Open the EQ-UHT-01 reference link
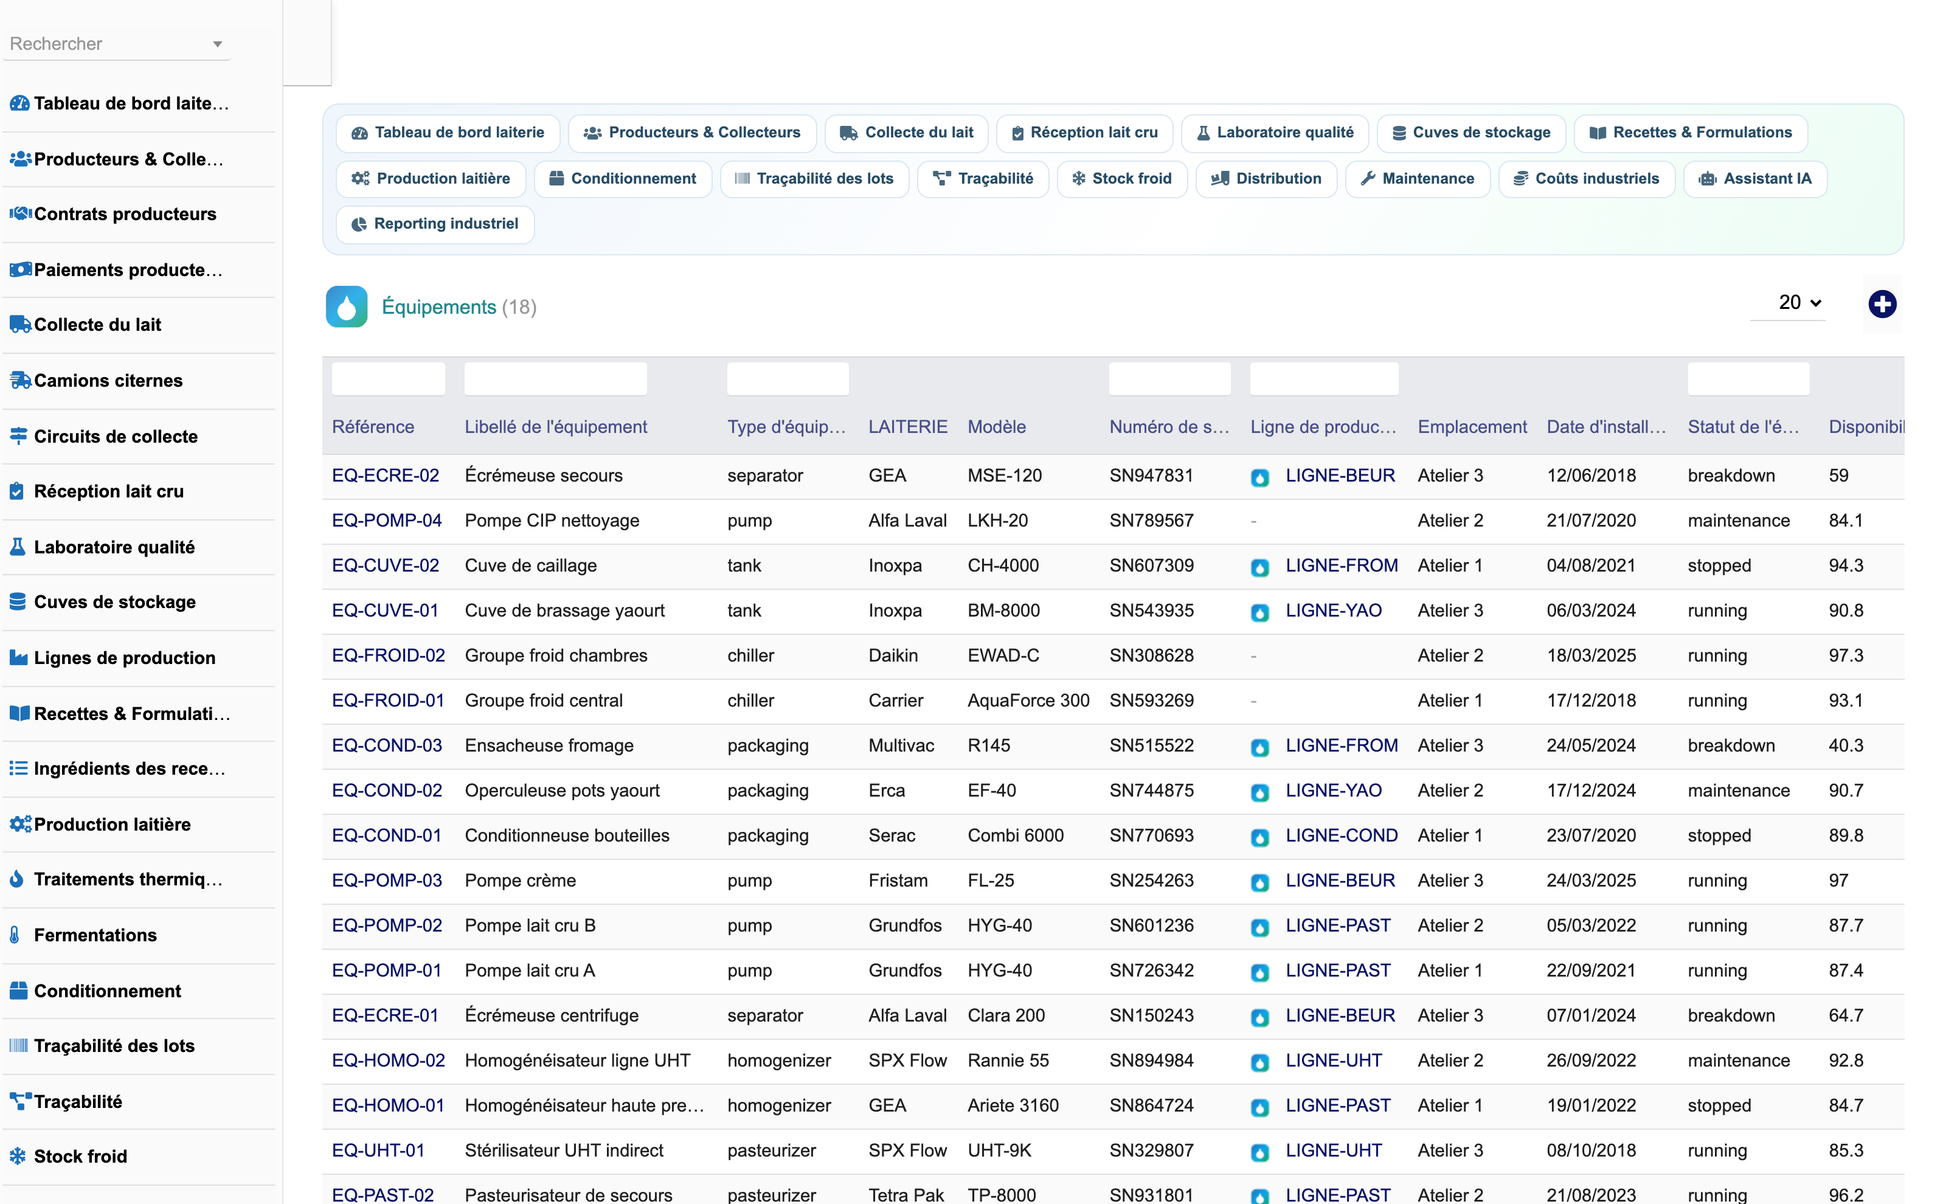The width and height of the screenshot is (1946, 1204). point(378,1150)
